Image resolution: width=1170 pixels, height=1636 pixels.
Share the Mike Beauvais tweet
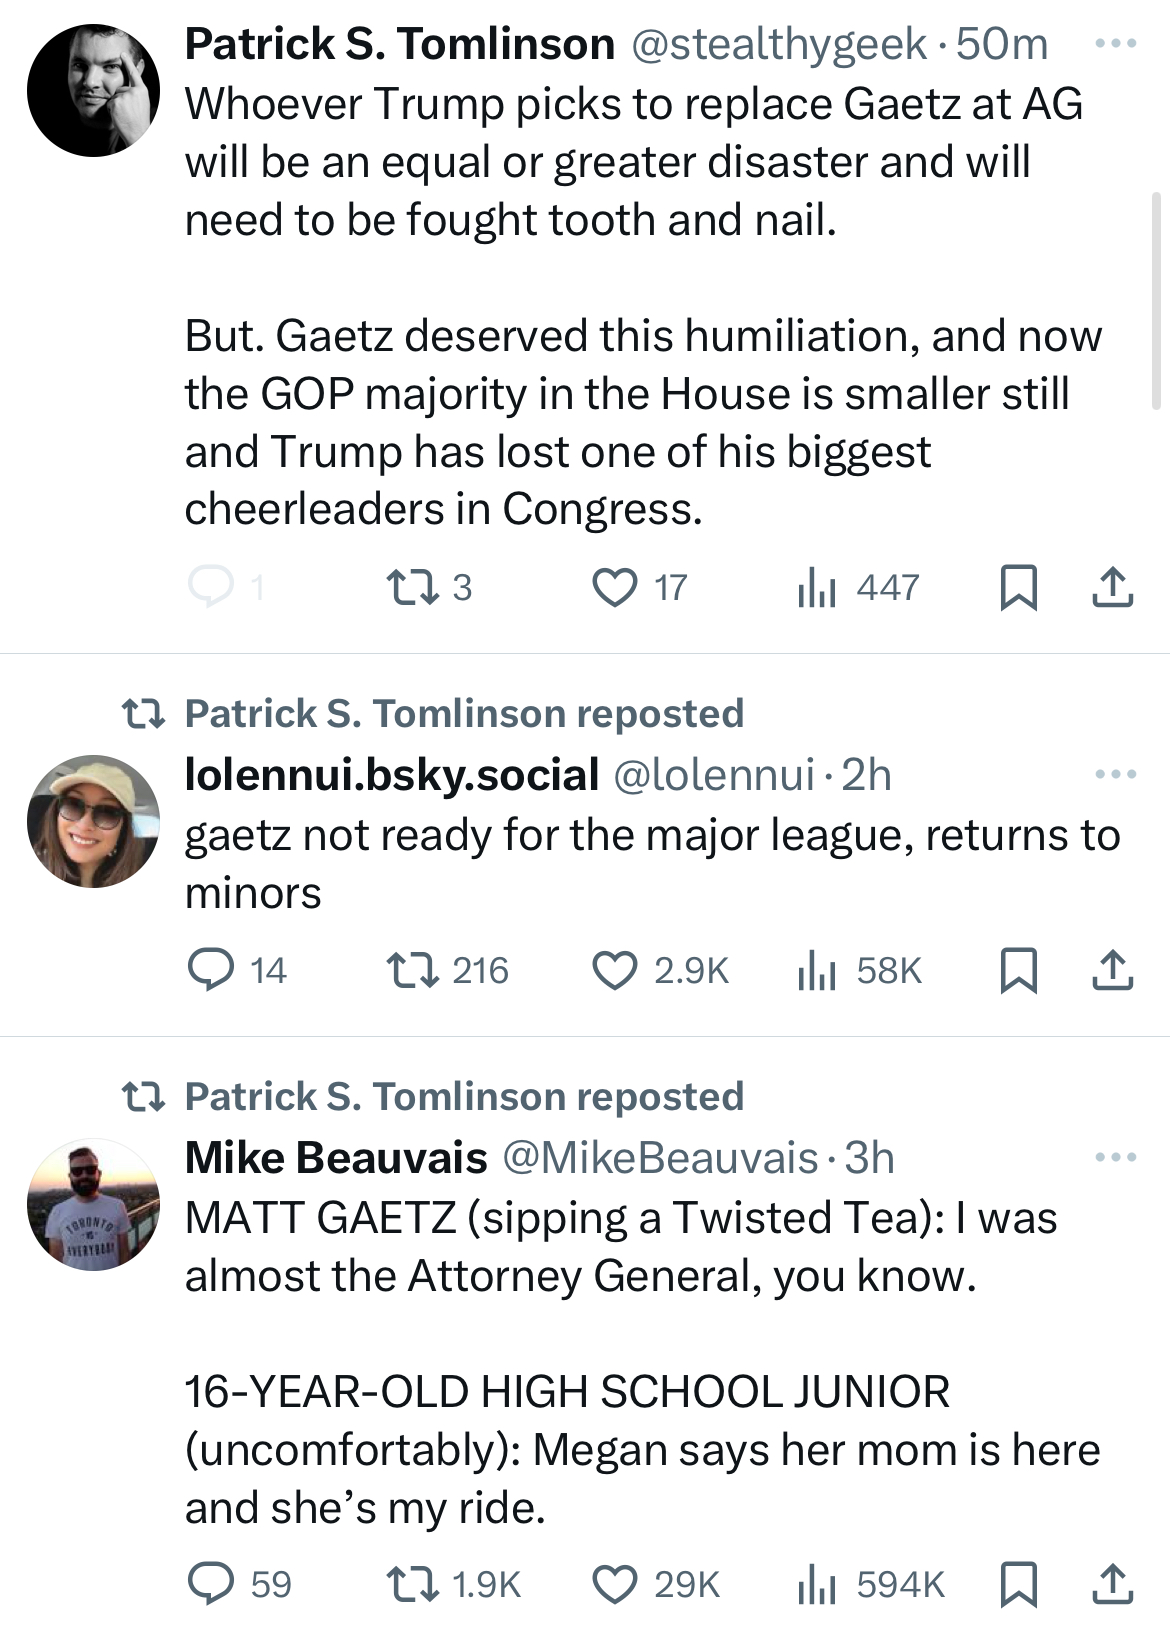click(x=1112, y=1584)
